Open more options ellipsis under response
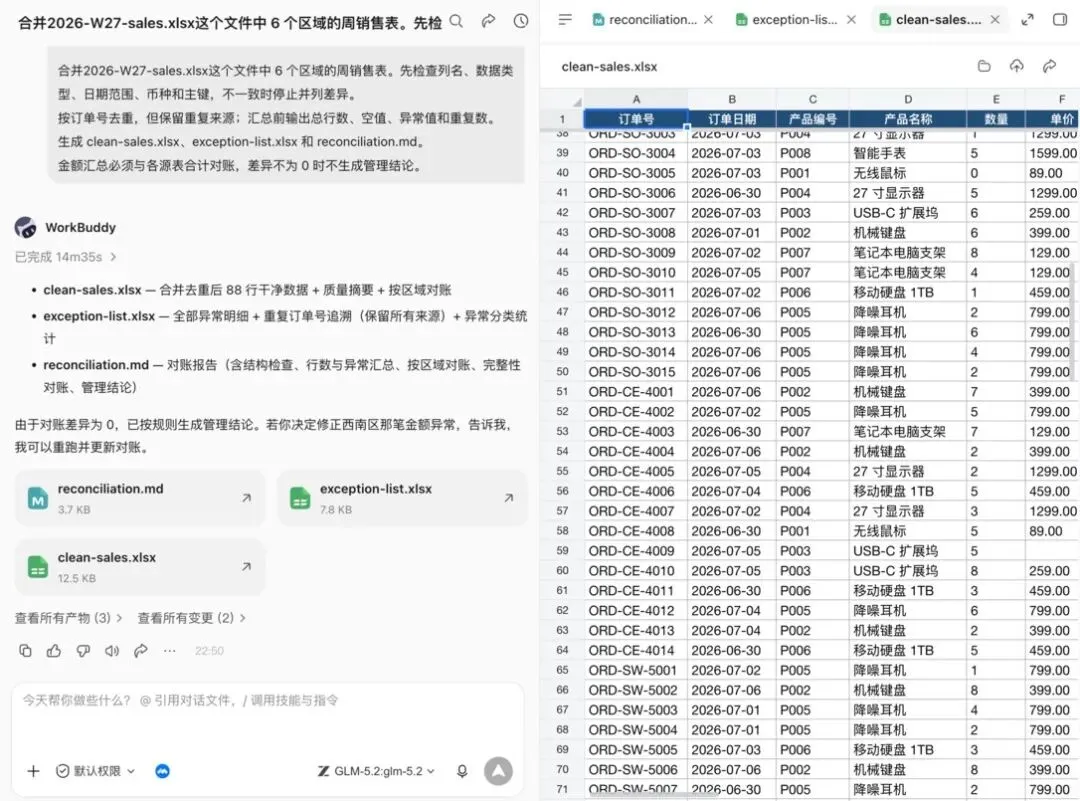Viewport: 1080px width, 801px height. coord(169,651)
